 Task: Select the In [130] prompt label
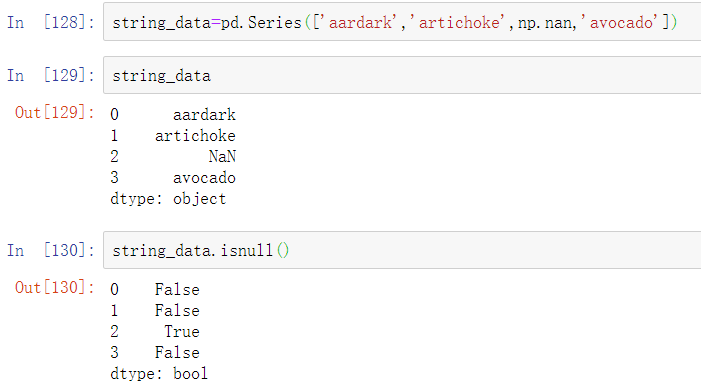tap(51, 250)
